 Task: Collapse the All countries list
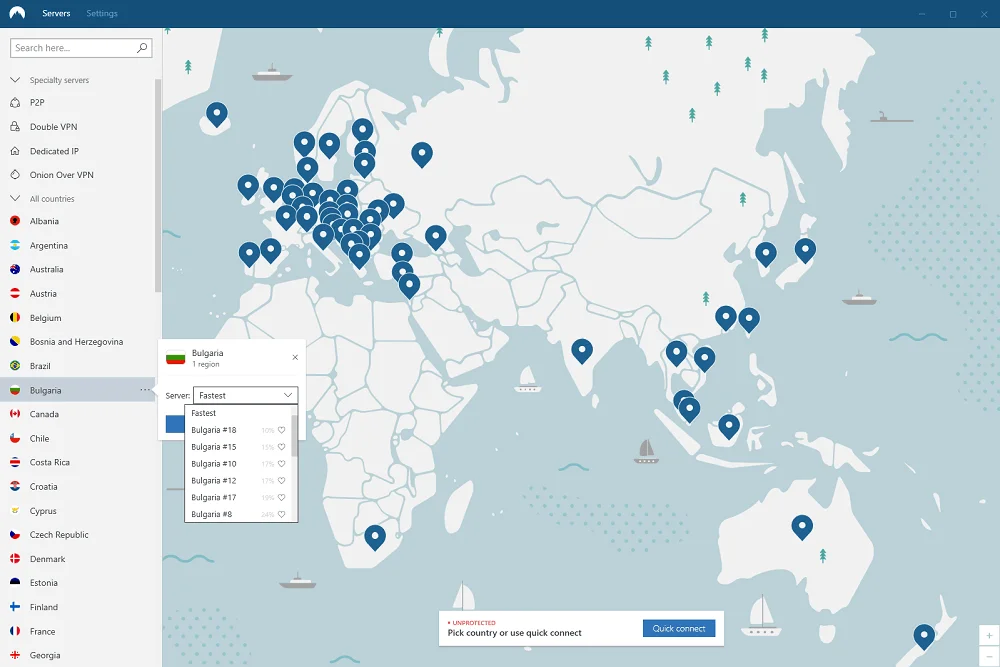point(15,198)
